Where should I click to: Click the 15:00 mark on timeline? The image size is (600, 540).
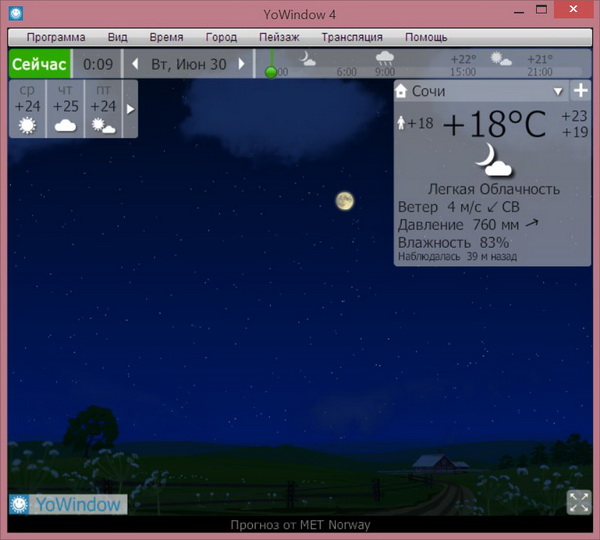[462, 72]
